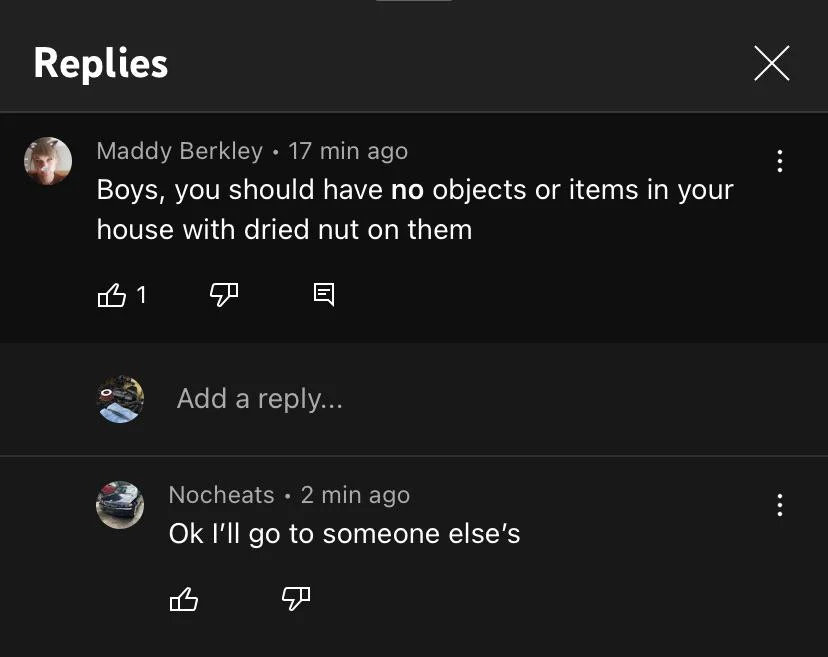The image size is (828, 657).
Task: Dislike Maddy Berkley's comment
Action: (x=223, y=295)
